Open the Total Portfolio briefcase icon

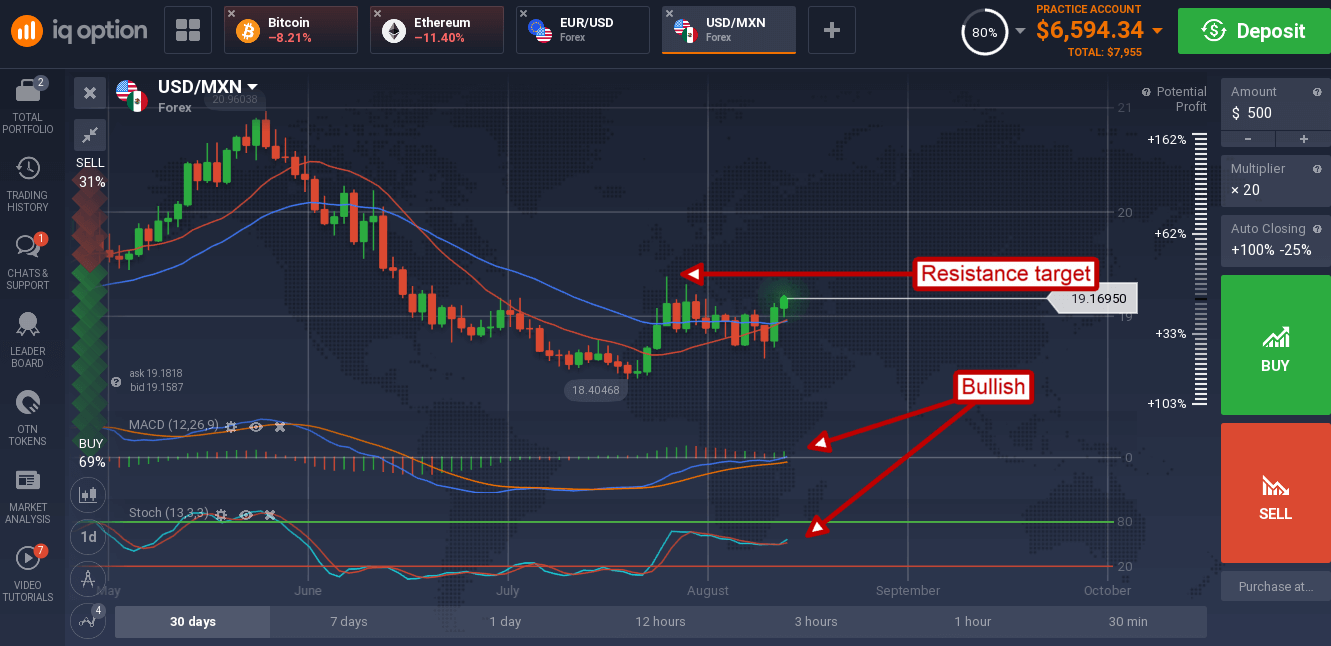click(27, 92)
